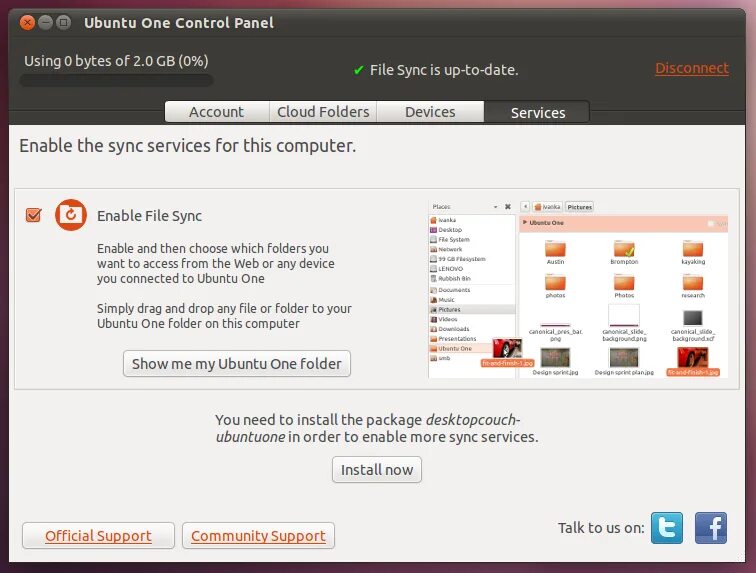
Task: Open the Official Support link
Action: click(x=98, y=535)
